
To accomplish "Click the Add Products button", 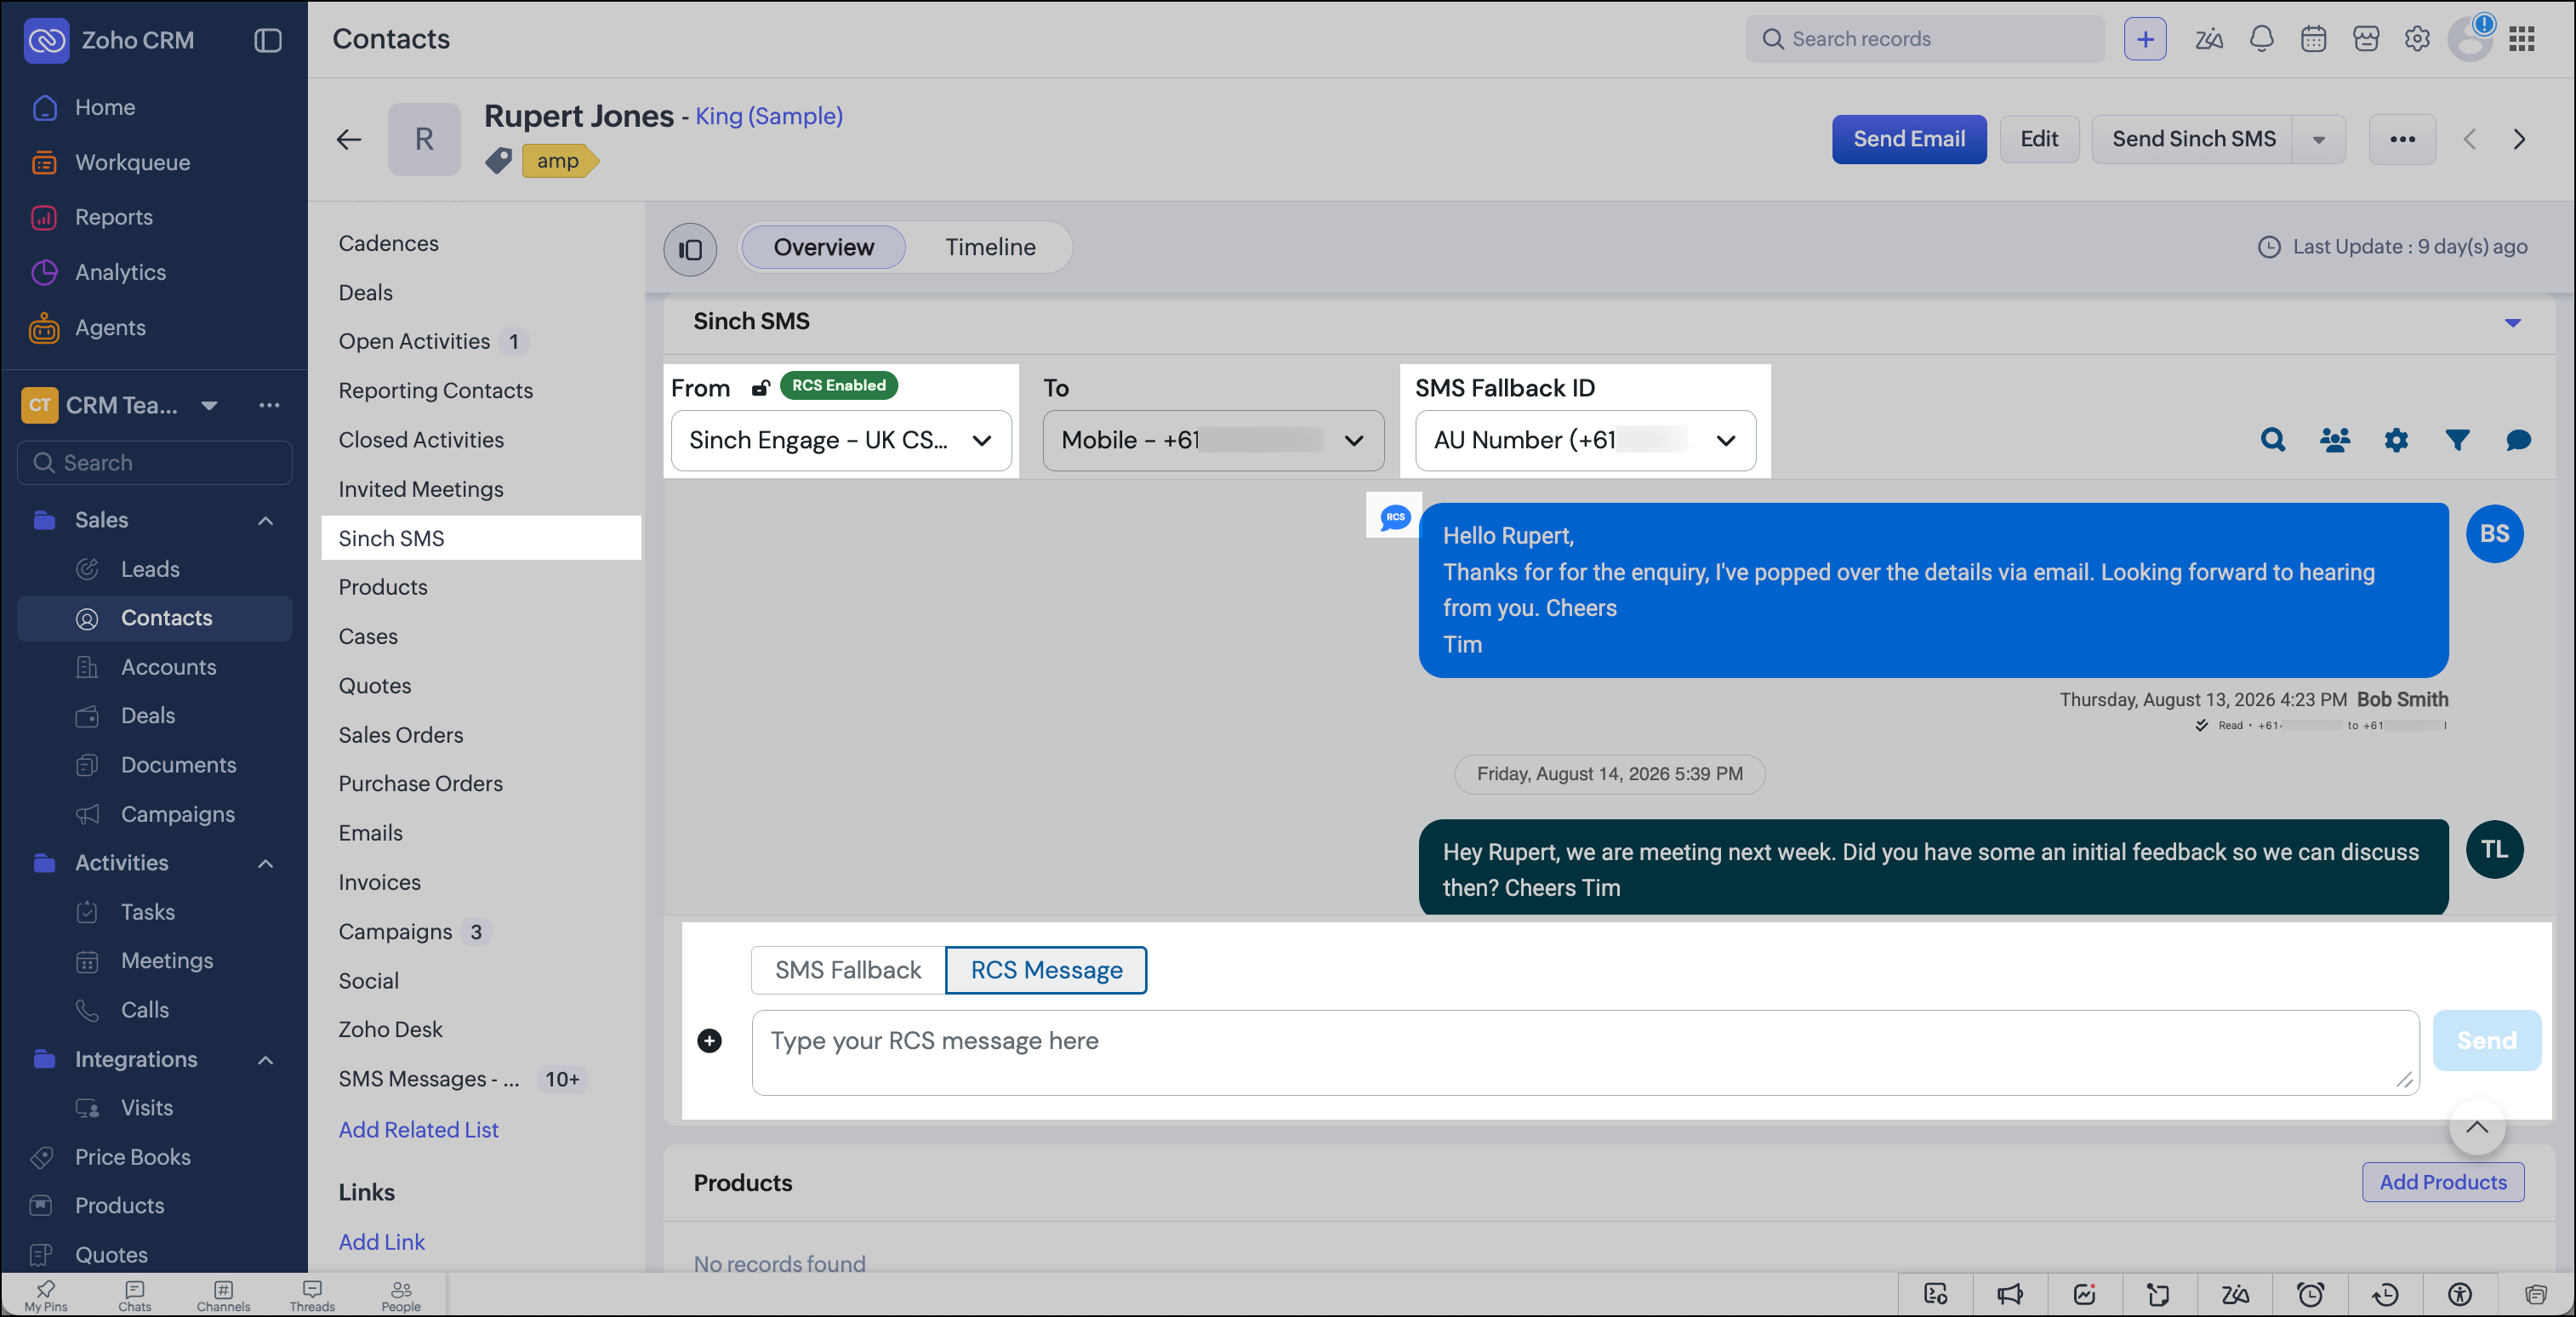I will tap(2442, 1182).
